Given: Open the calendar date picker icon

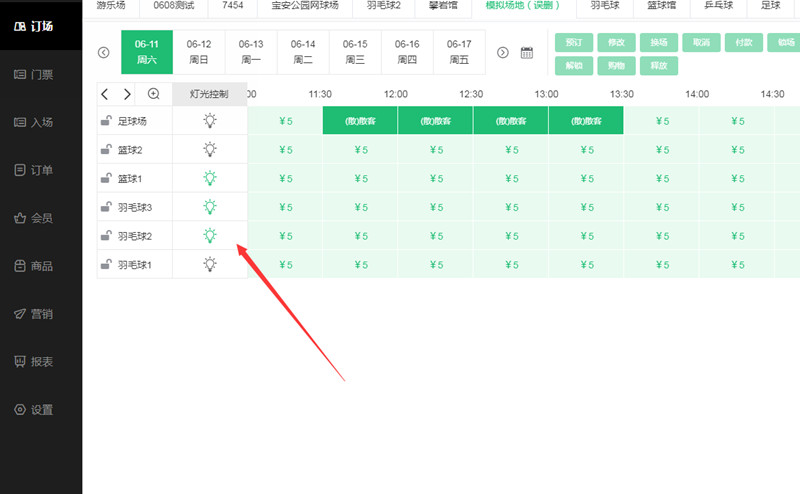Looking at the screenshot, I should click(x=527, y=53).
